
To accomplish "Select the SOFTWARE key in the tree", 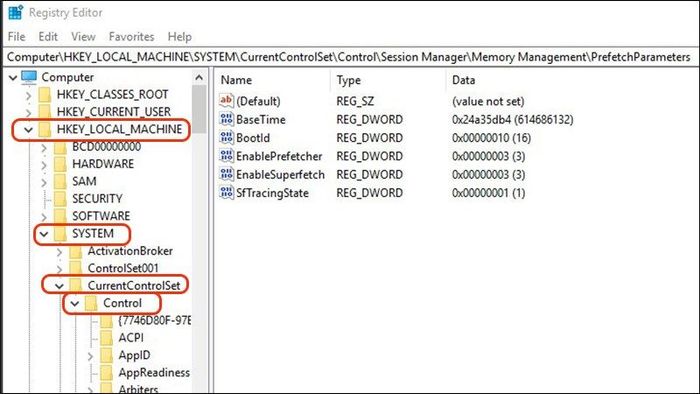I will [101, 216].
